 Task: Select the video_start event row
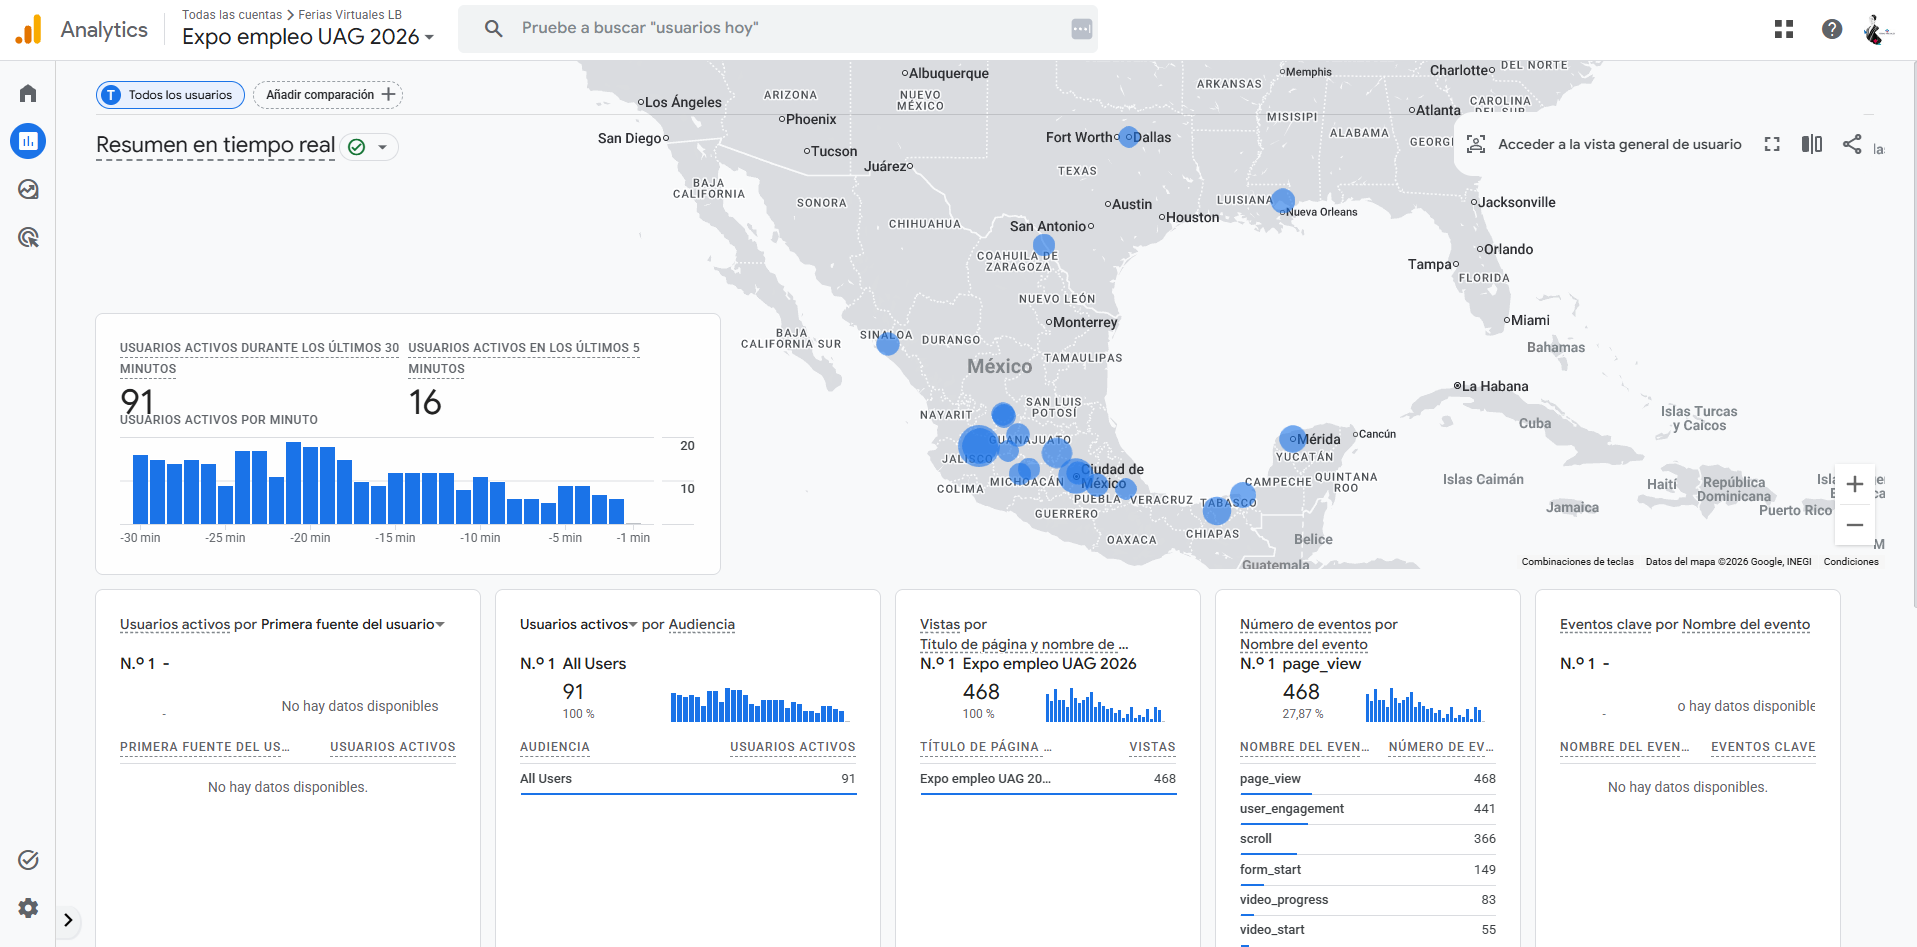click(1368, 930)
